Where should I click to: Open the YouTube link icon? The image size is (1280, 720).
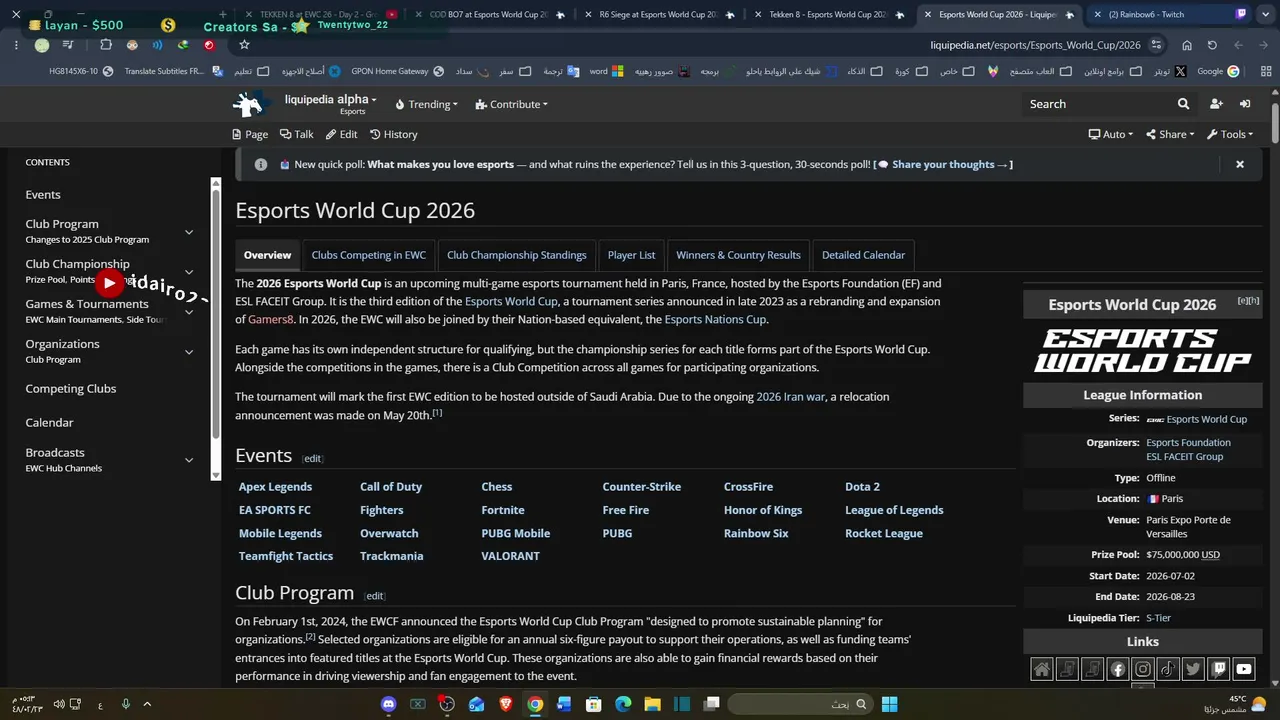pos(1244,669)
